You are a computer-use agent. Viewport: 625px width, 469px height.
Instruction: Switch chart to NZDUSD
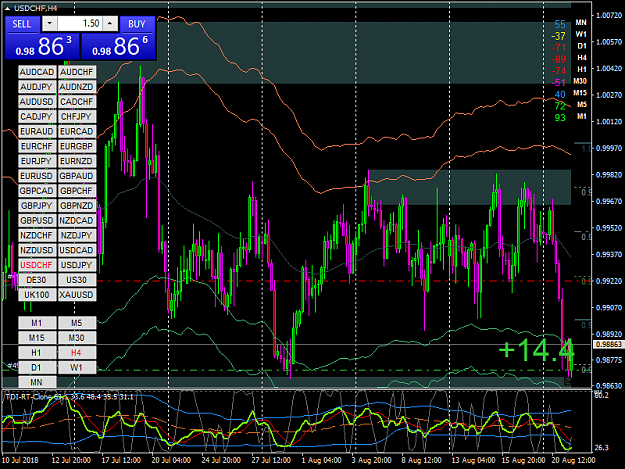tap(37, 250)
